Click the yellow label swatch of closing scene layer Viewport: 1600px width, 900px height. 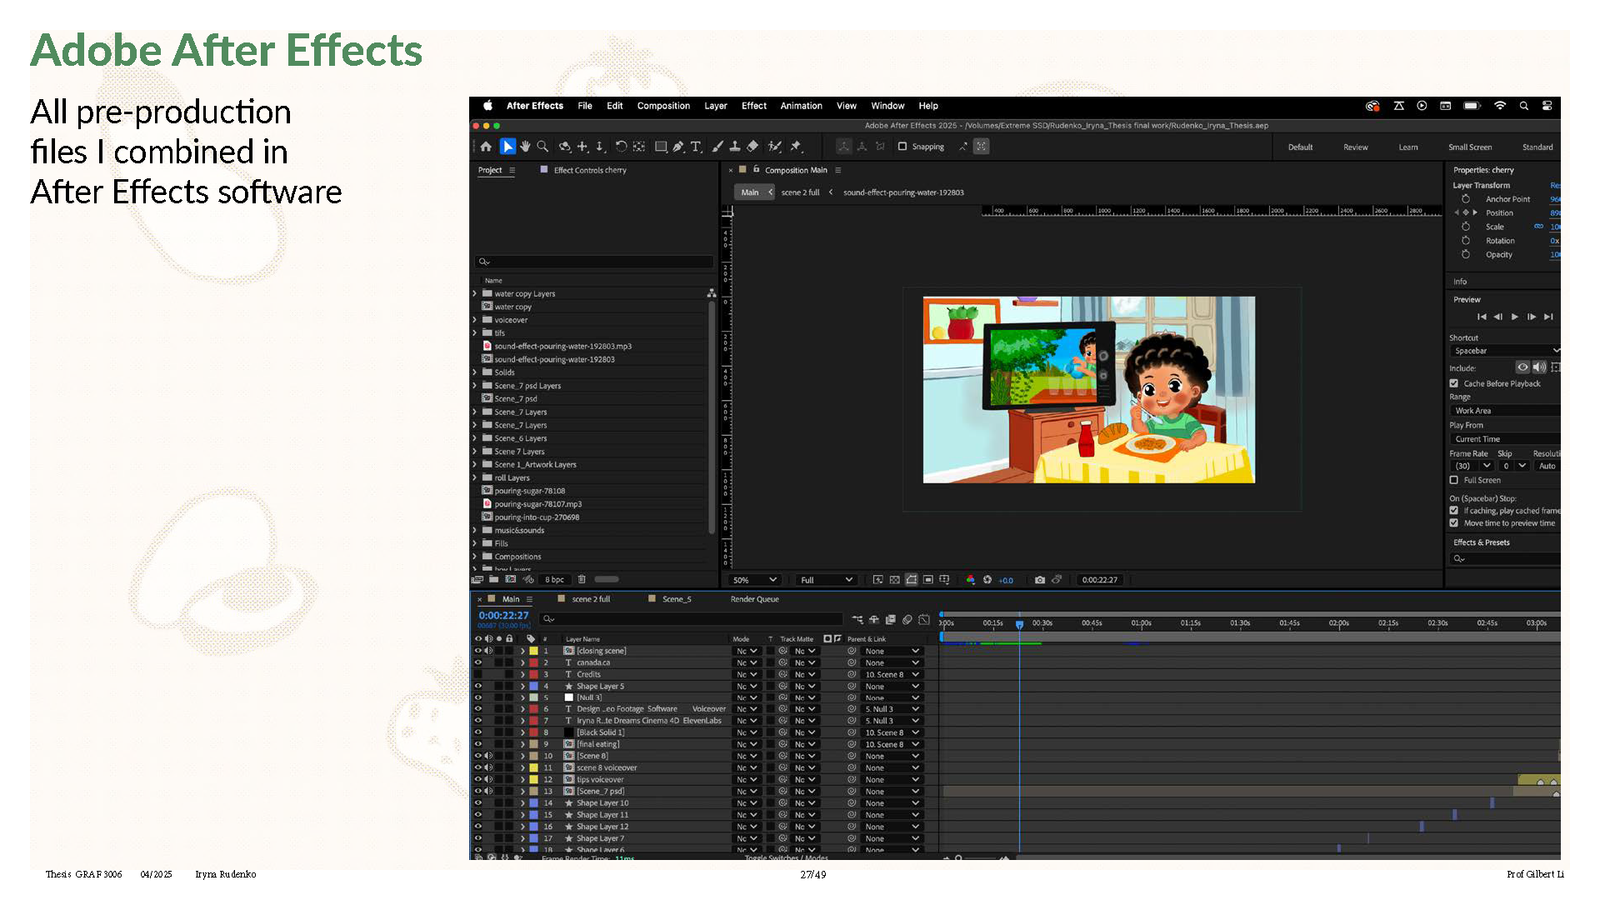pos(534,651)
